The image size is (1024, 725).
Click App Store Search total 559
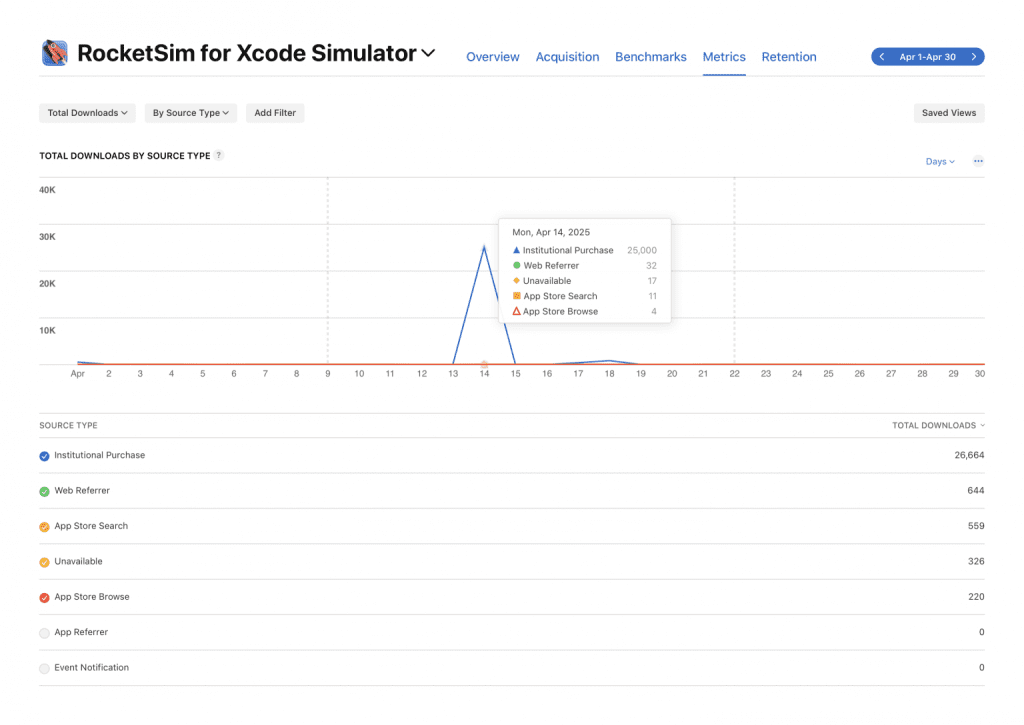point(976,526)
